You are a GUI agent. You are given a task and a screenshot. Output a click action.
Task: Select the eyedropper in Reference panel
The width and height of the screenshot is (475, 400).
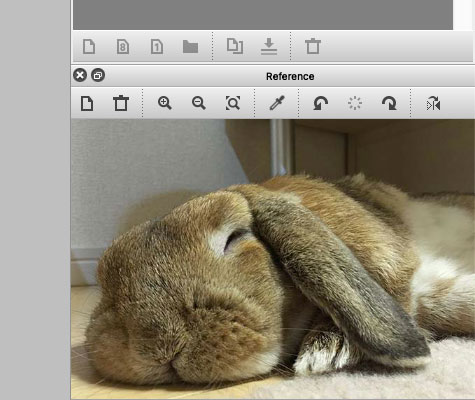(277, 103)
